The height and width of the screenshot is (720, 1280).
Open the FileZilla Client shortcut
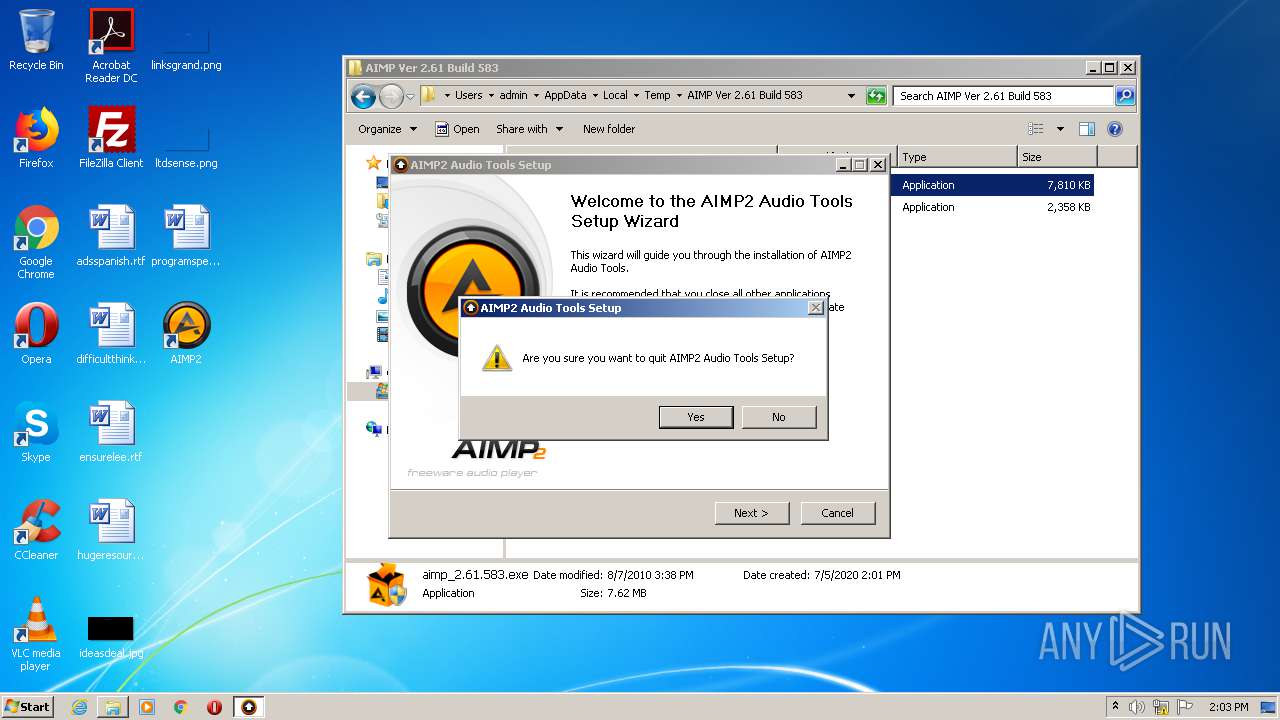click(x=111, y=138)
